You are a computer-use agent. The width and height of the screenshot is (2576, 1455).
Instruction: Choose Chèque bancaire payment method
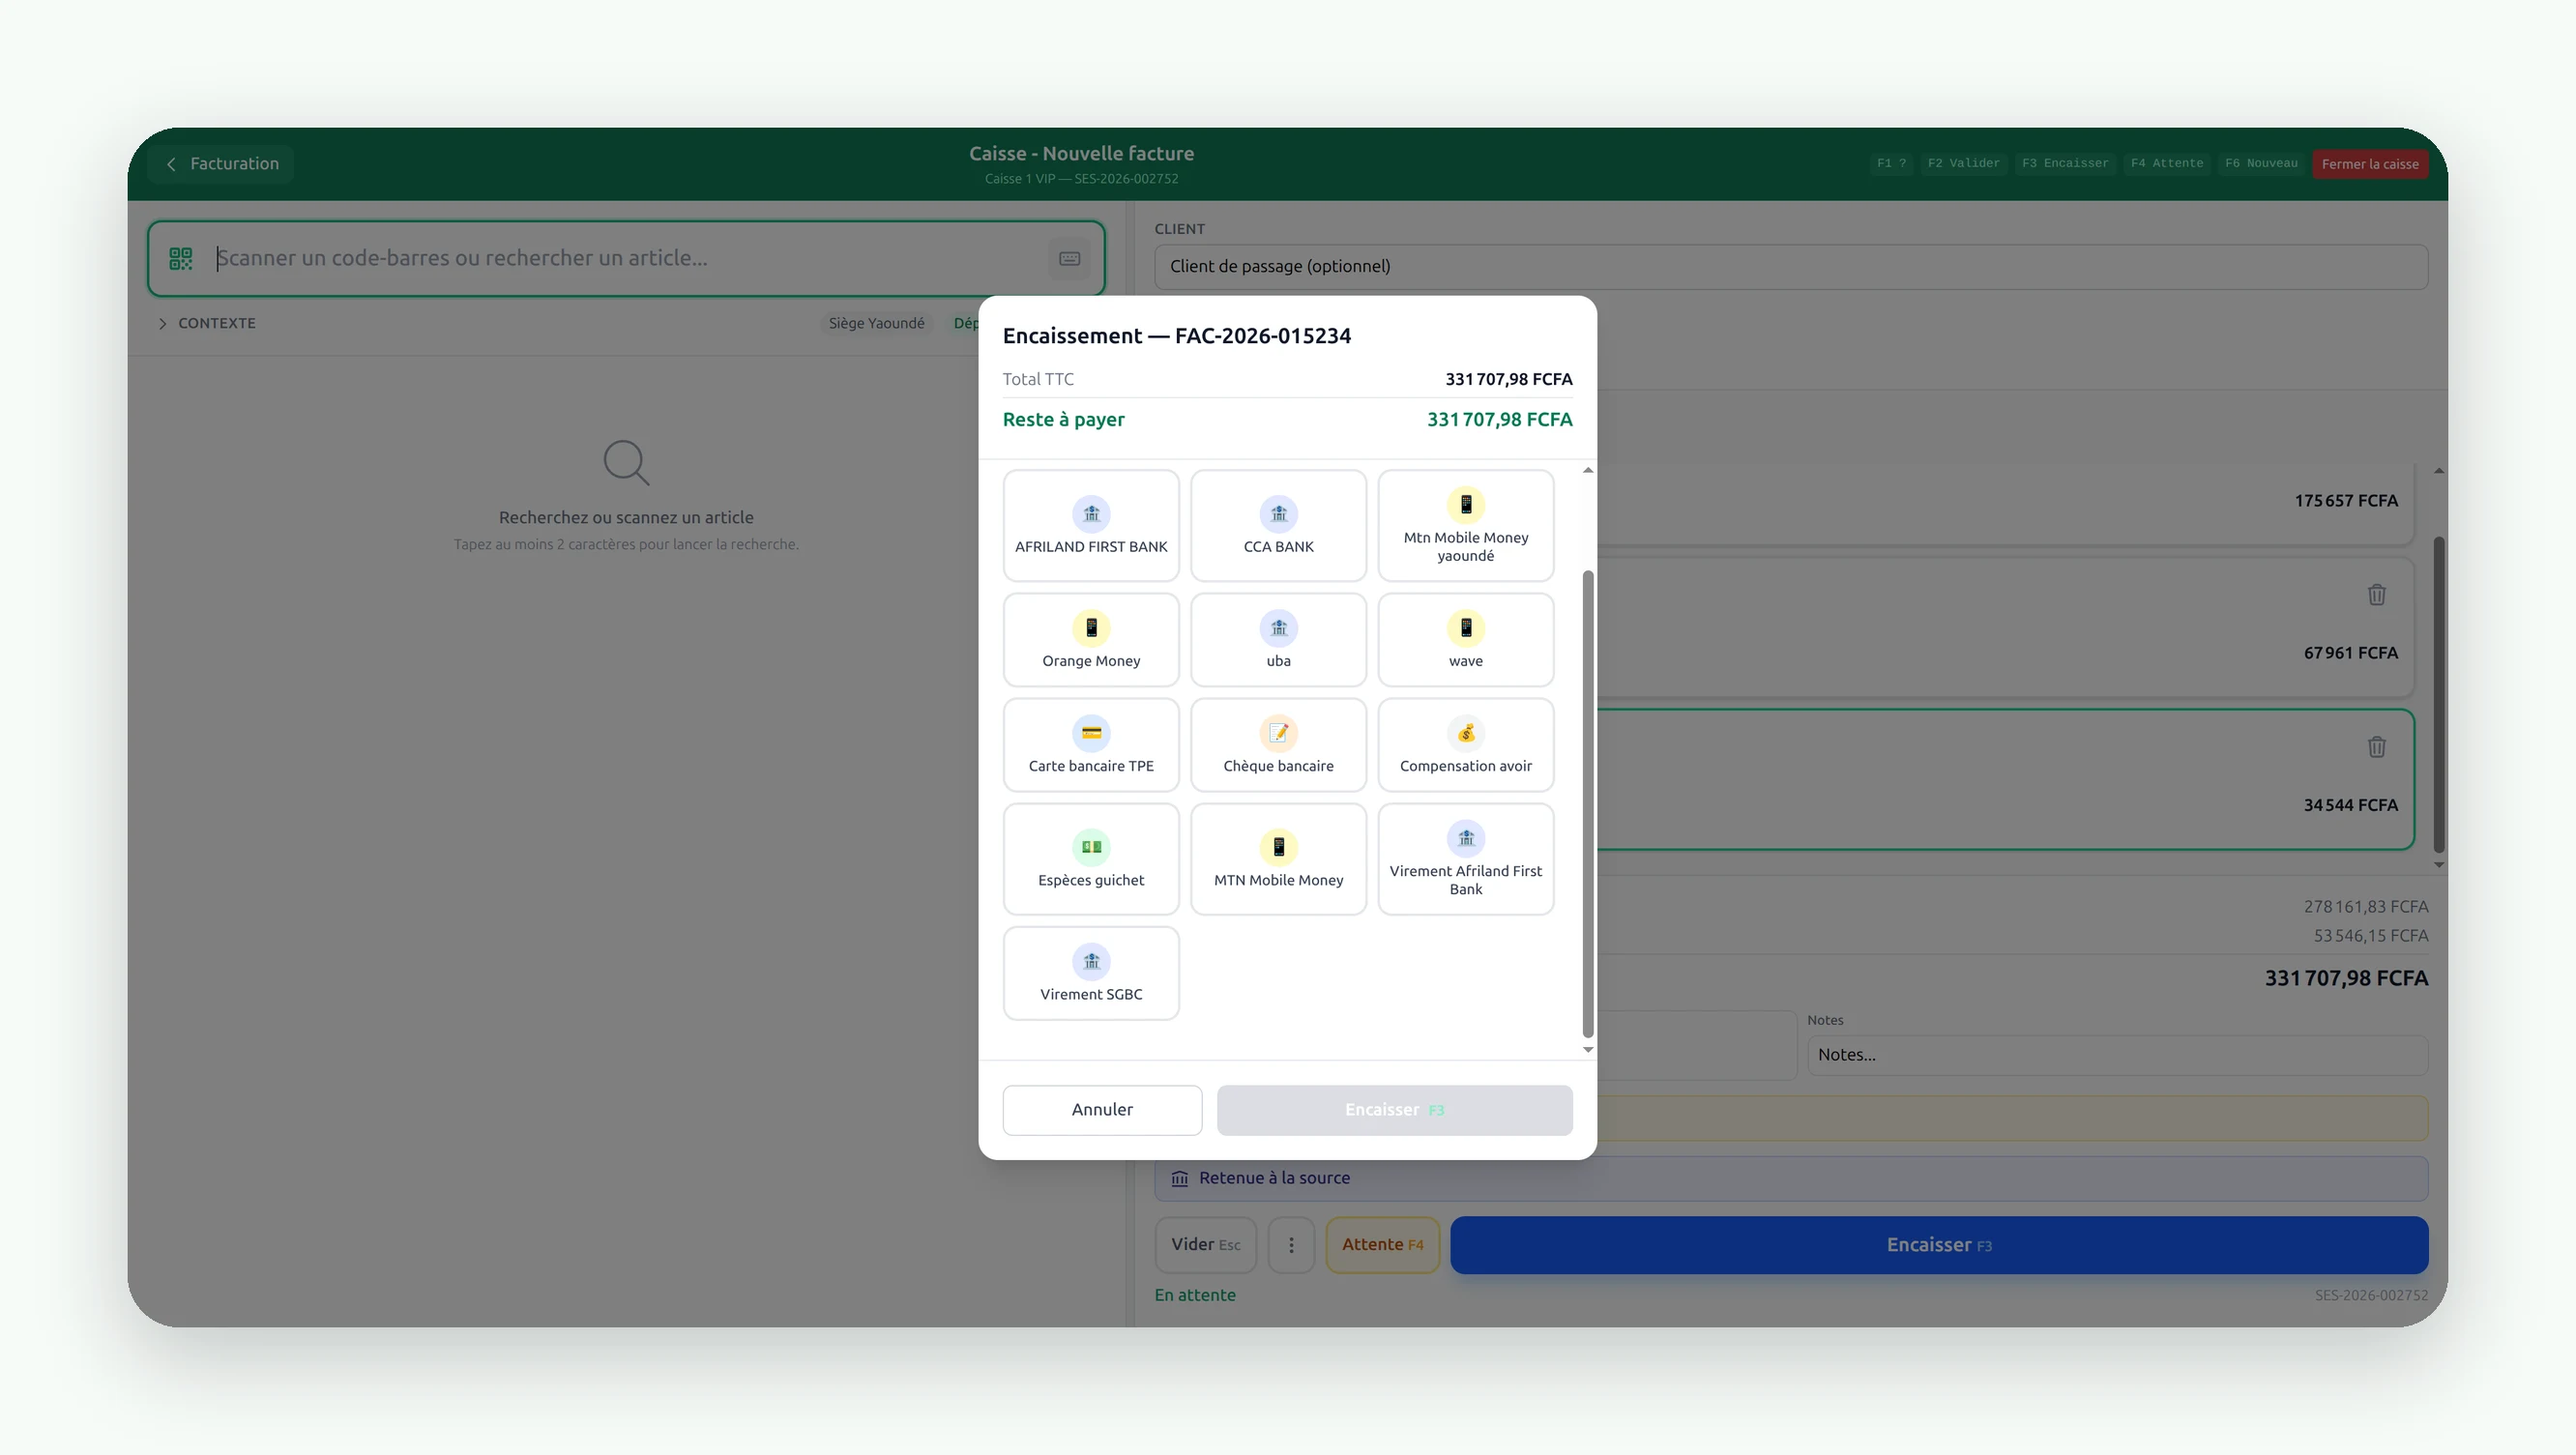1278,745
